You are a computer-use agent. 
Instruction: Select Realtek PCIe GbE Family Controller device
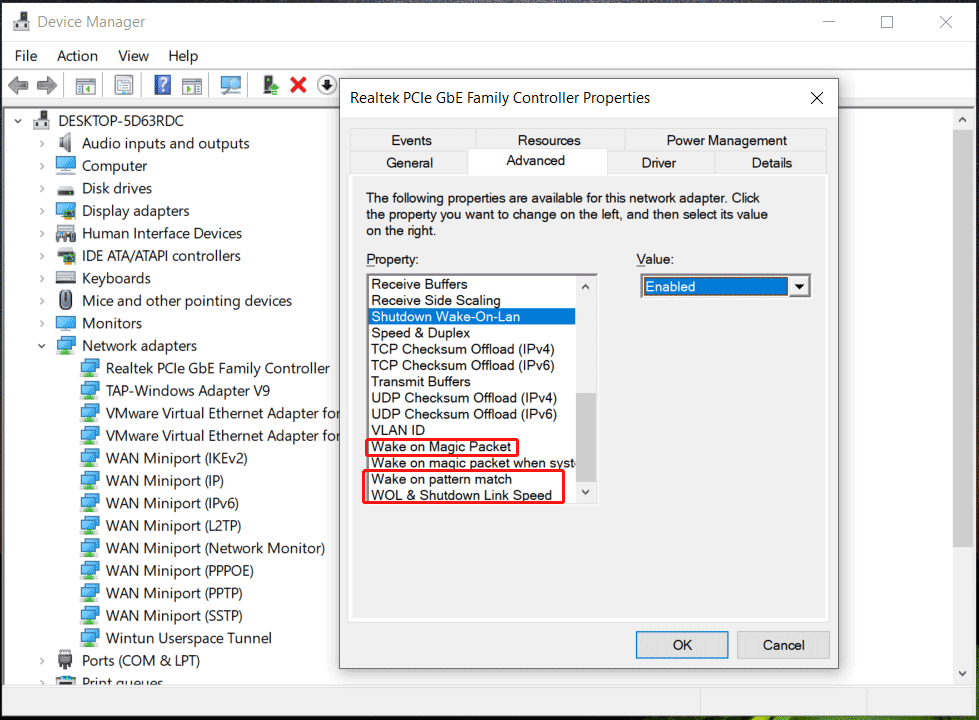(x=217, y=368)
